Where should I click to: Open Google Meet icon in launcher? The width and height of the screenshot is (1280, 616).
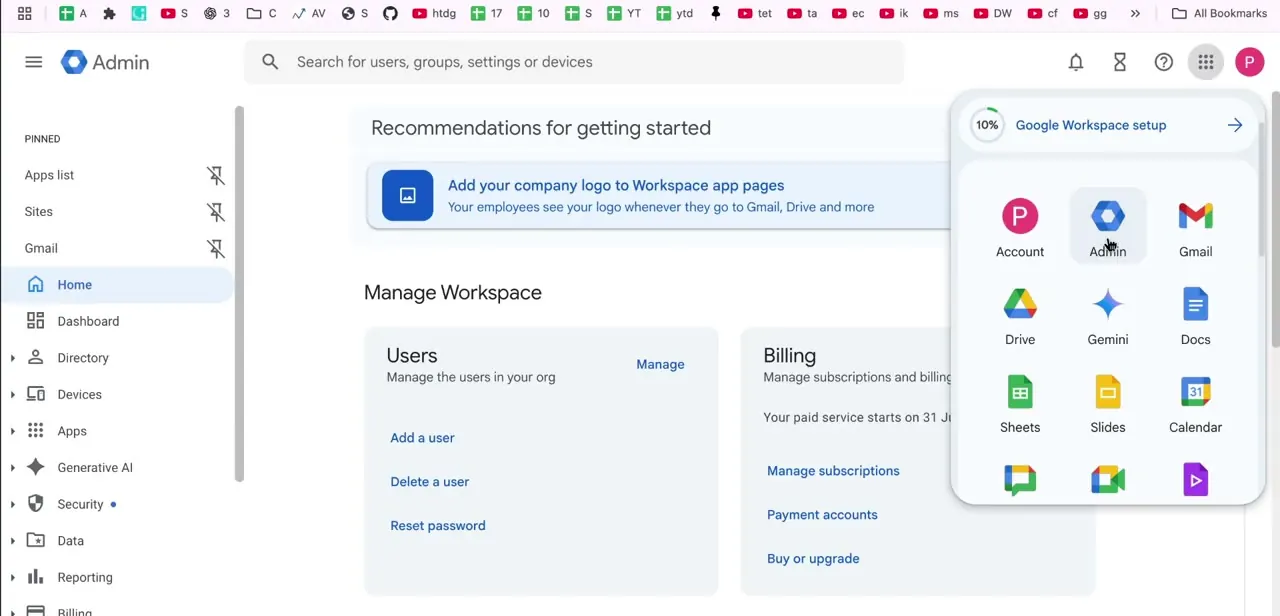(x=1108, y=480)
